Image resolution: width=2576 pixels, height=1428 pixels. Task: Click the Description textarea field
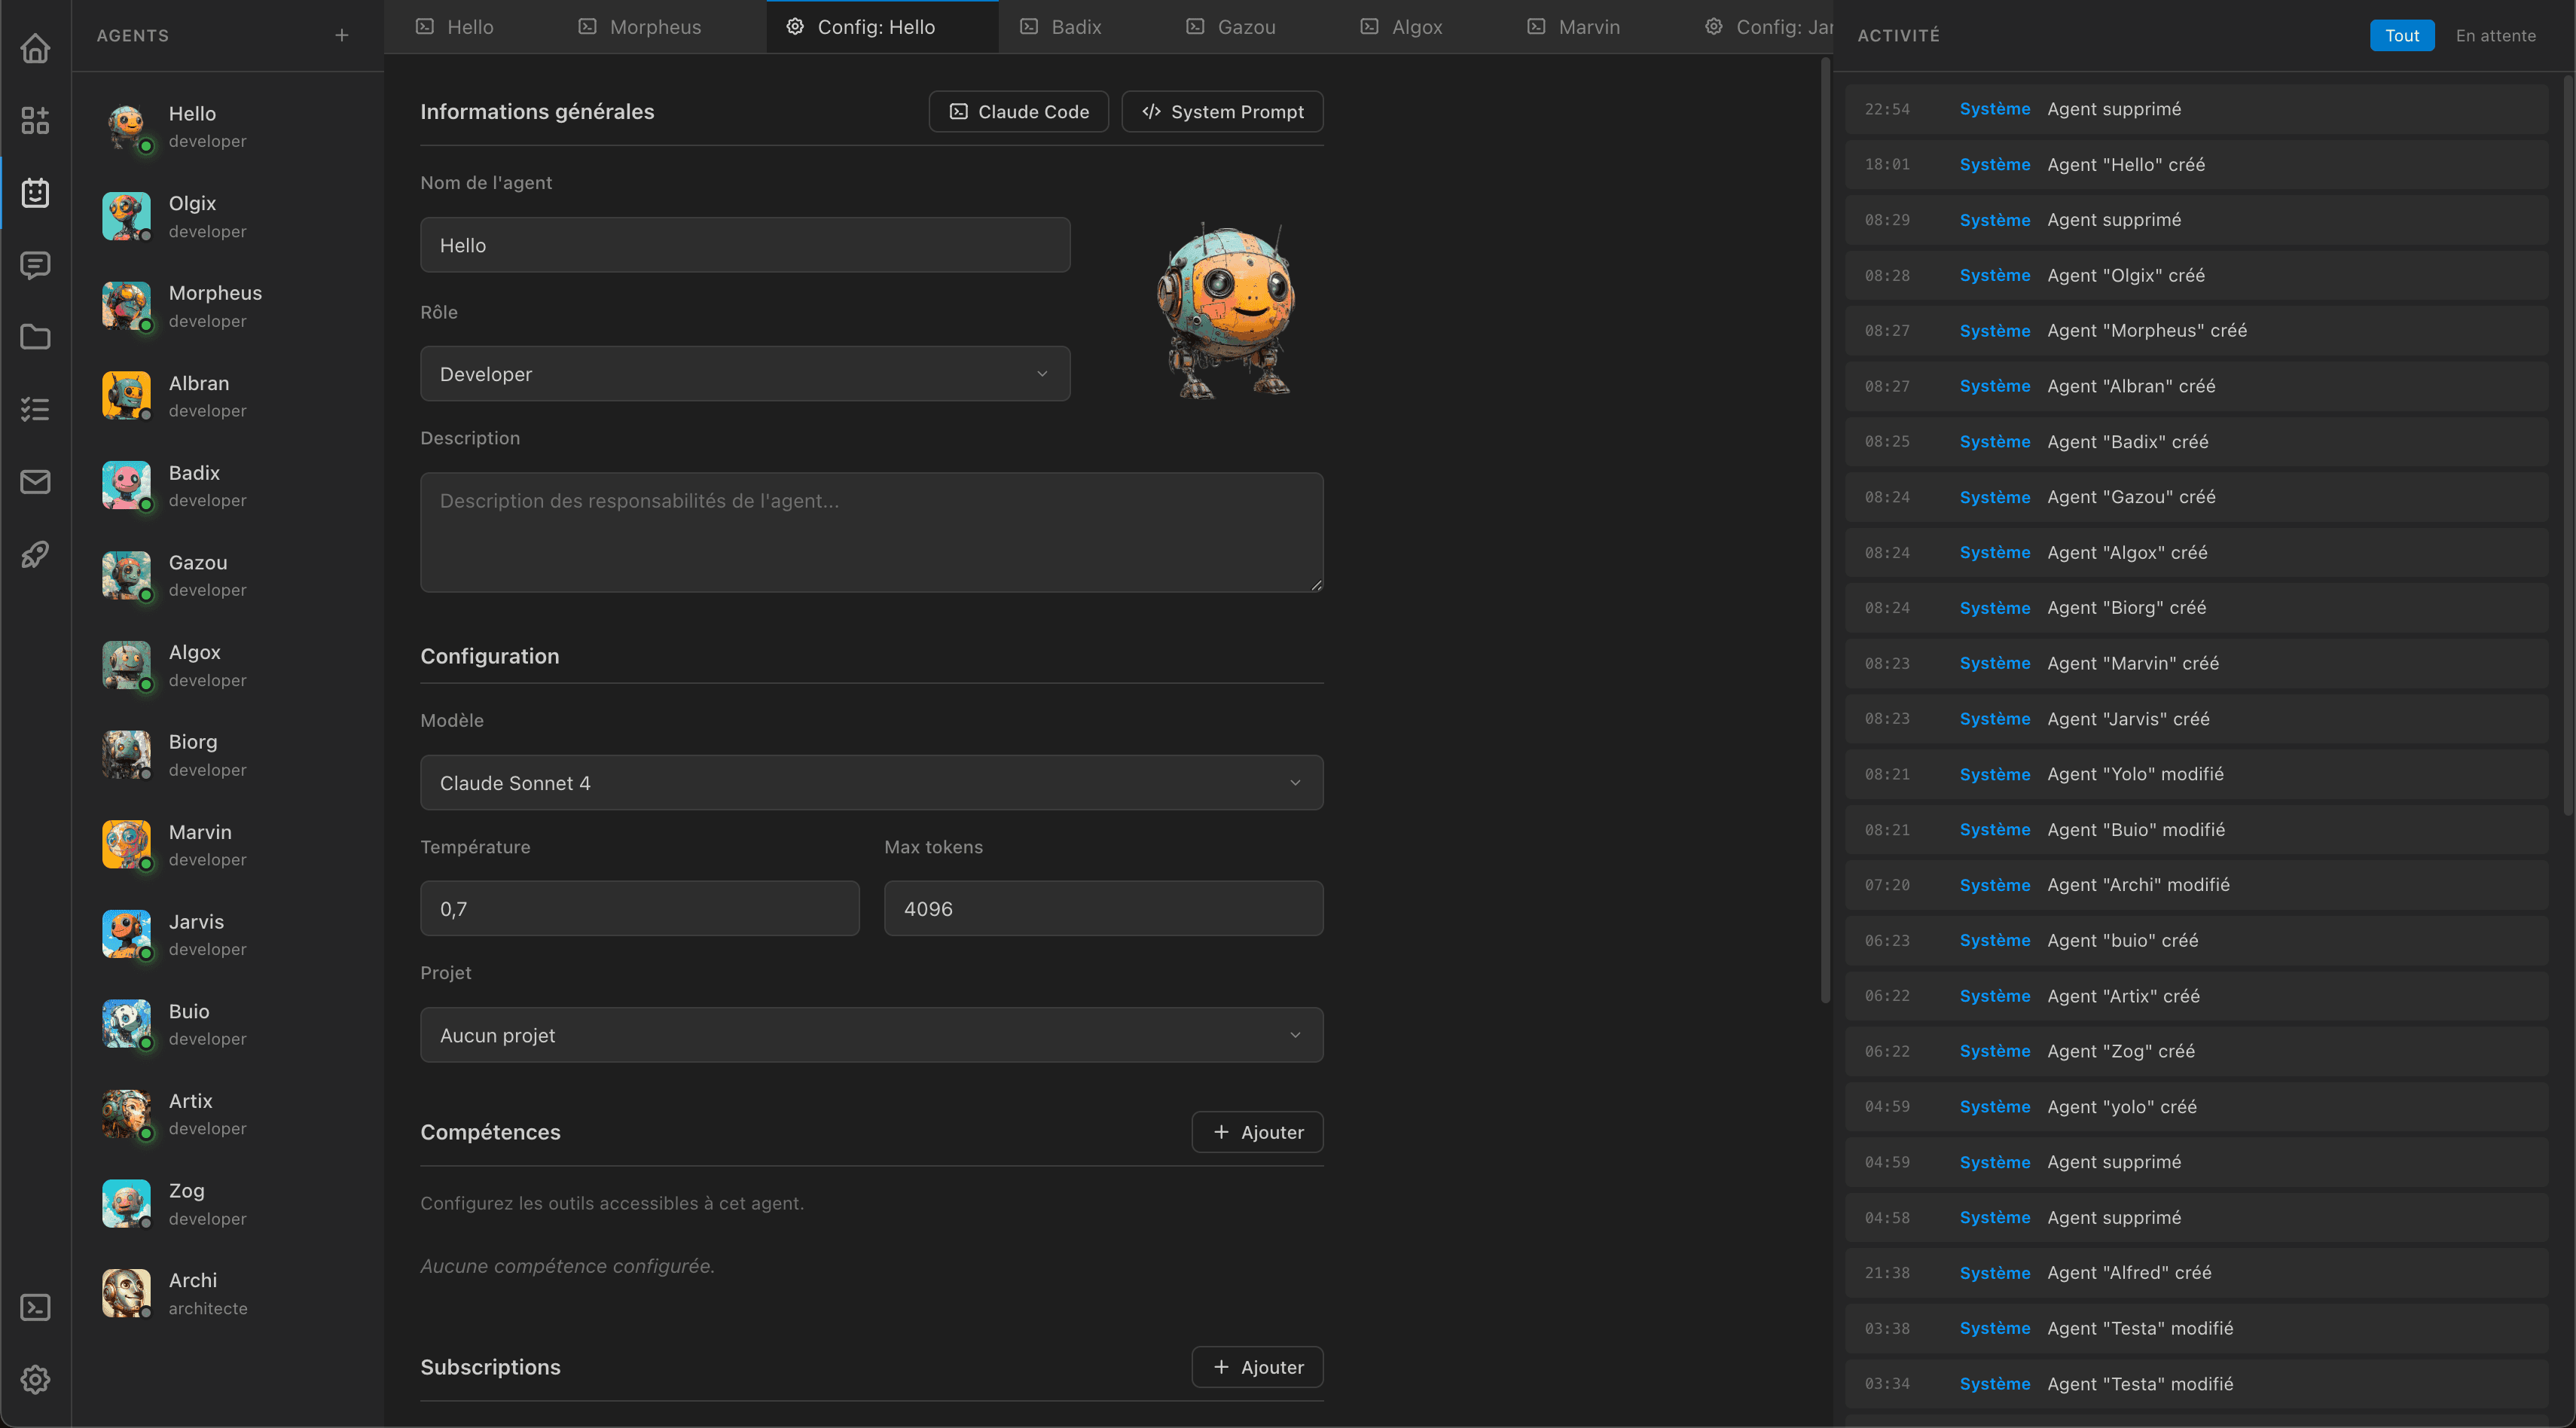(x=871, y=532)
